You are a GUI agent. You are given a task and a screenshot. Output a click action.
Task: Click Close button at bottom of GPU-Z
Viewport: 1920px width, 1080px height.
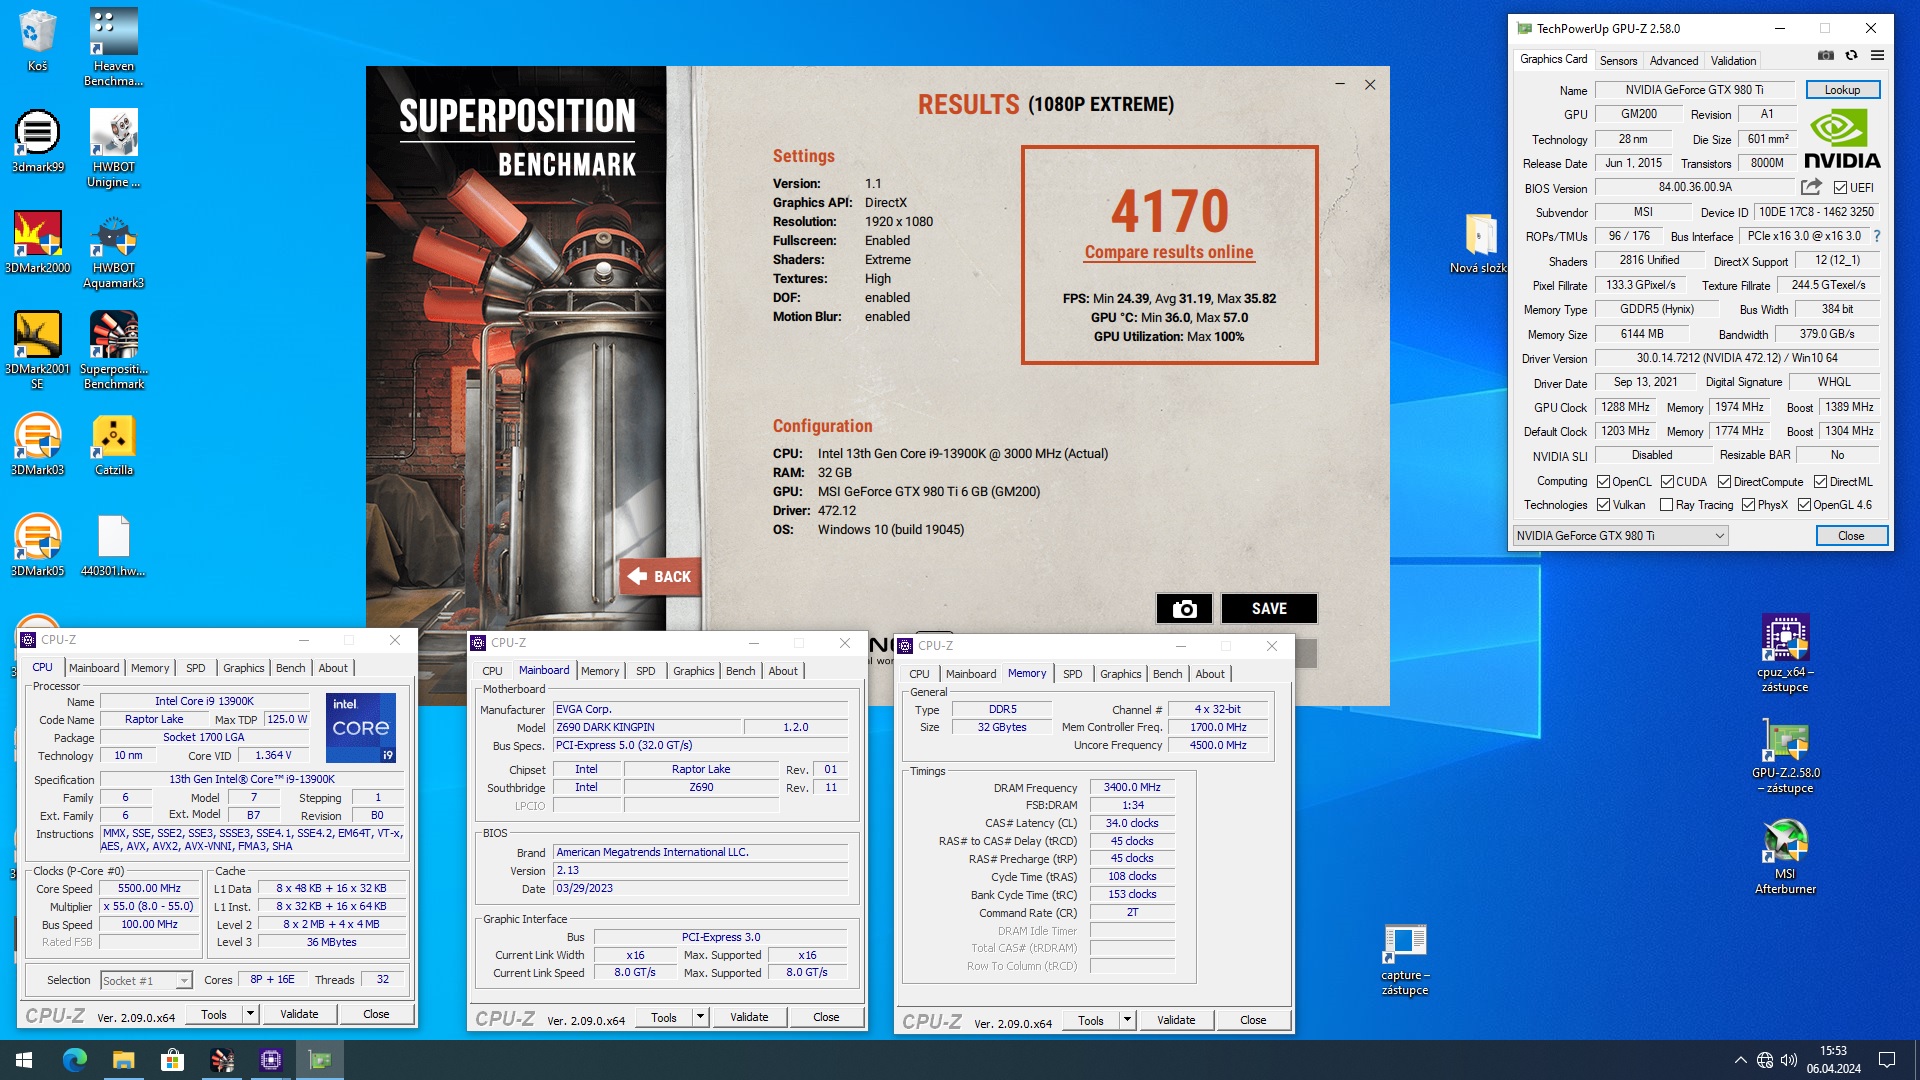(1851, 536)
